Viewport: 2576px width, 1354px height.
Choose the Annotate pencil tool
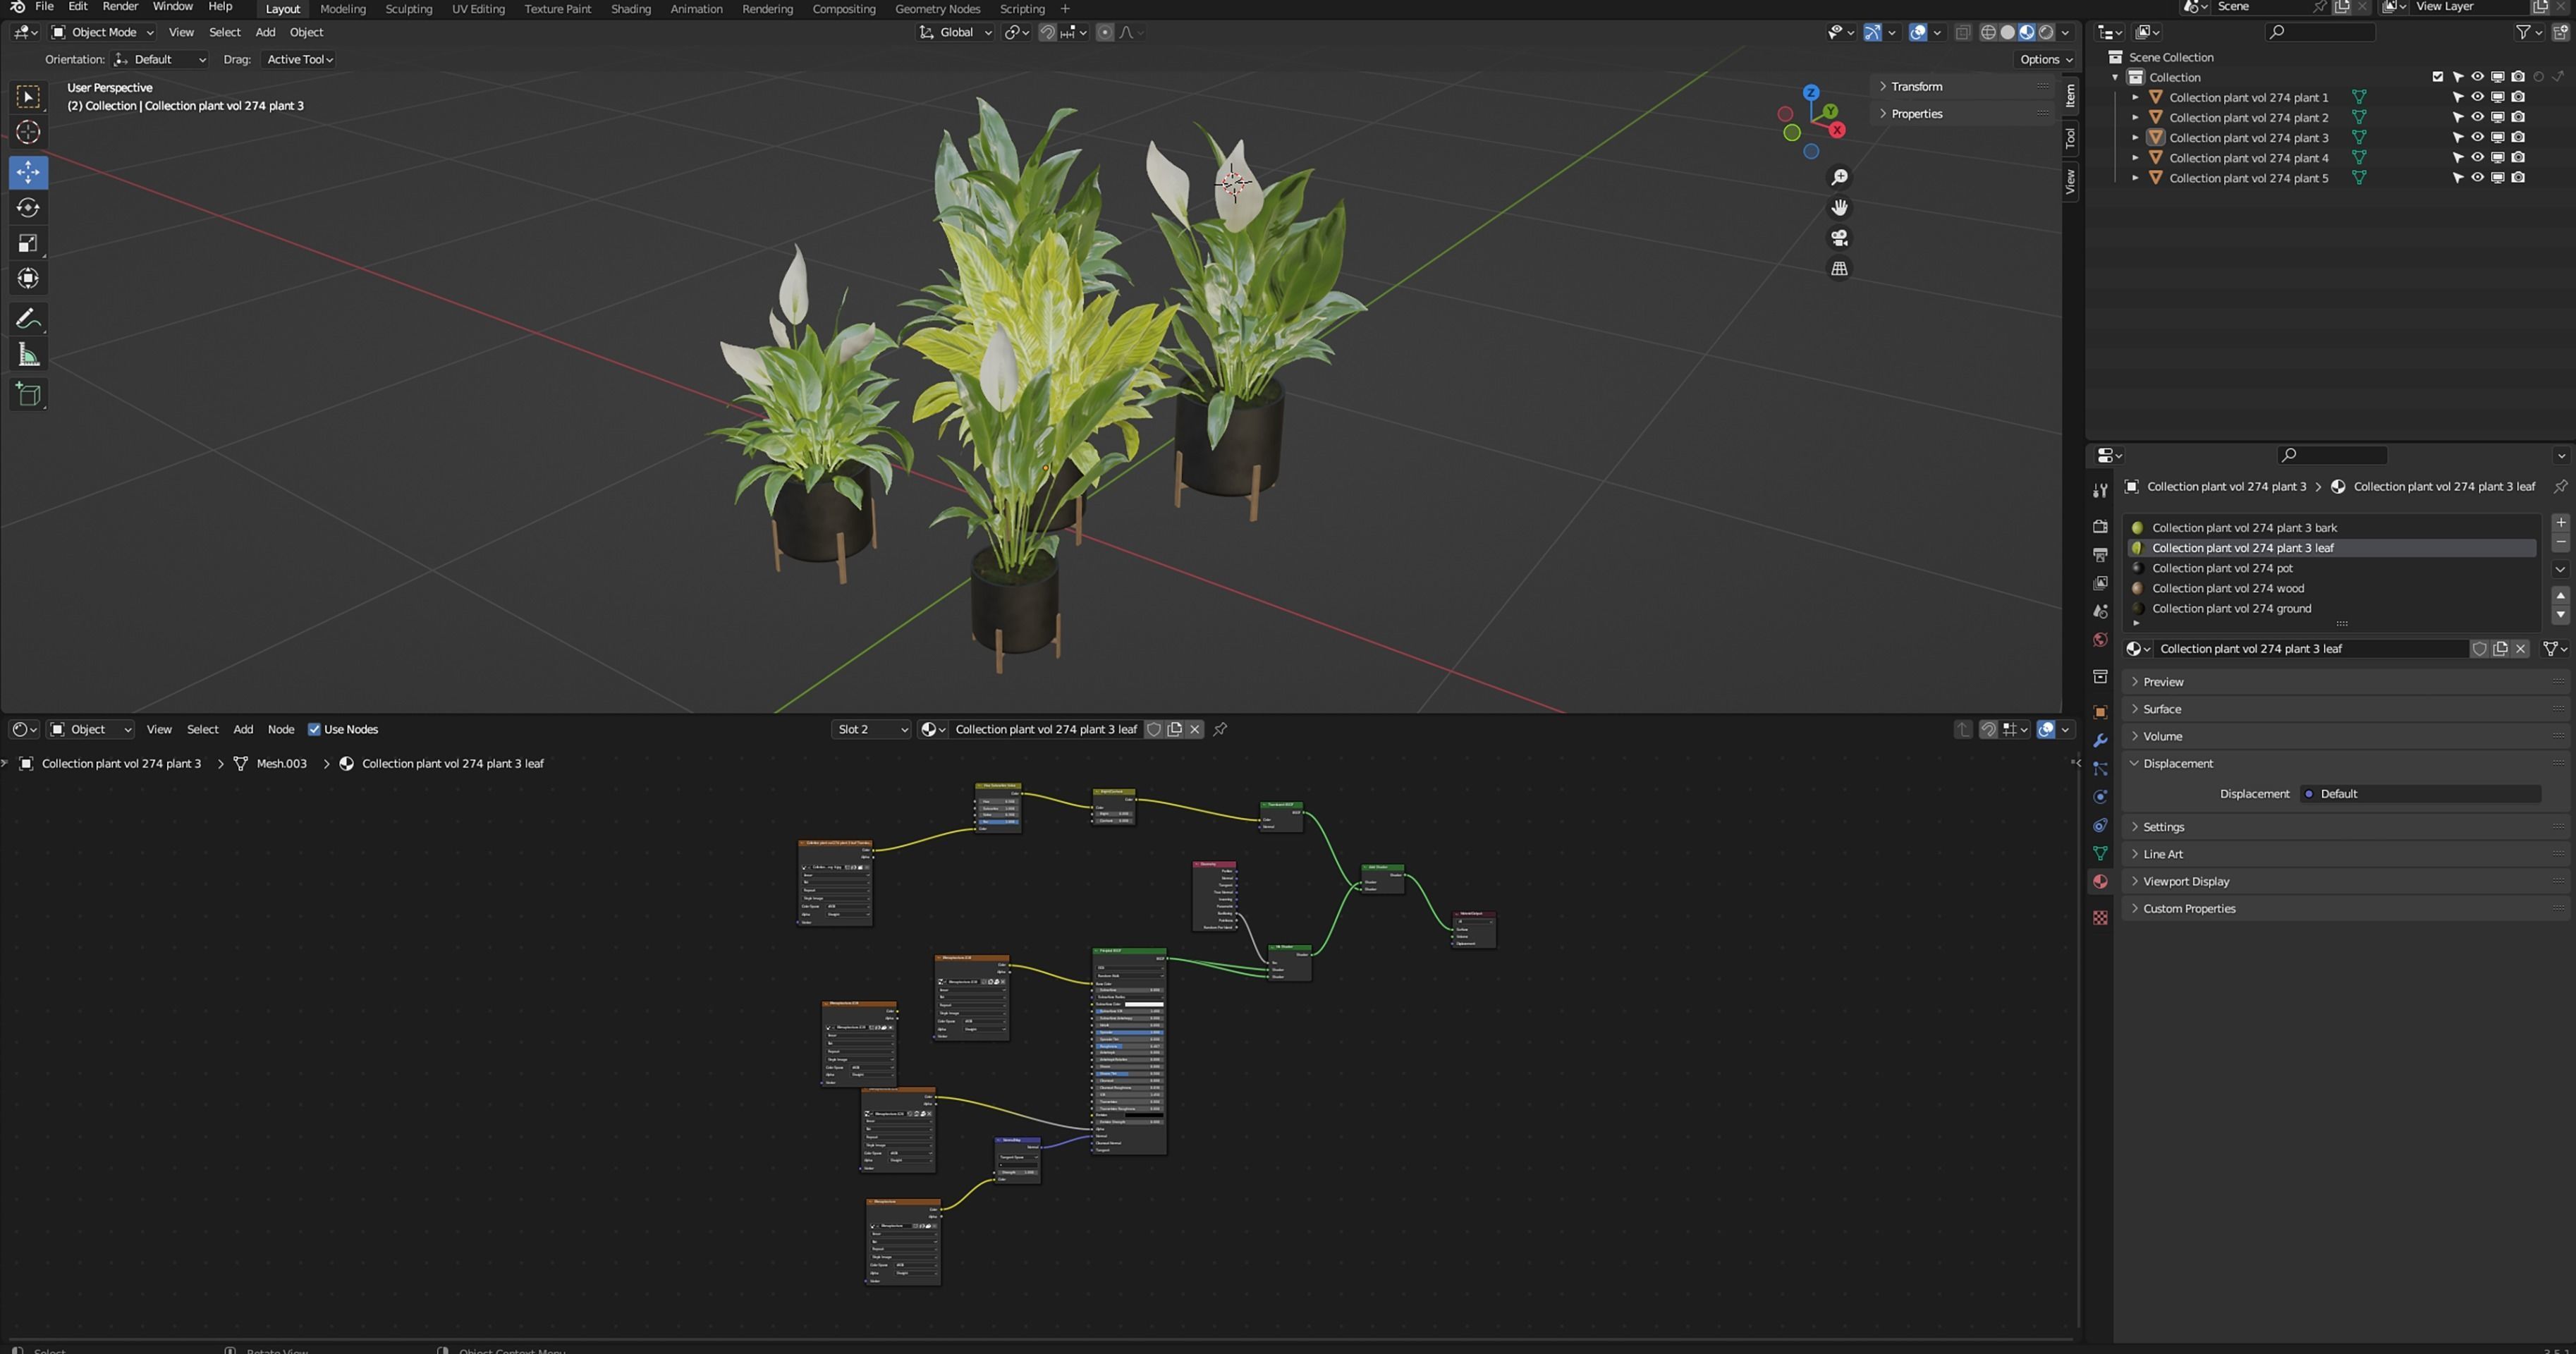tap(28, 319)
